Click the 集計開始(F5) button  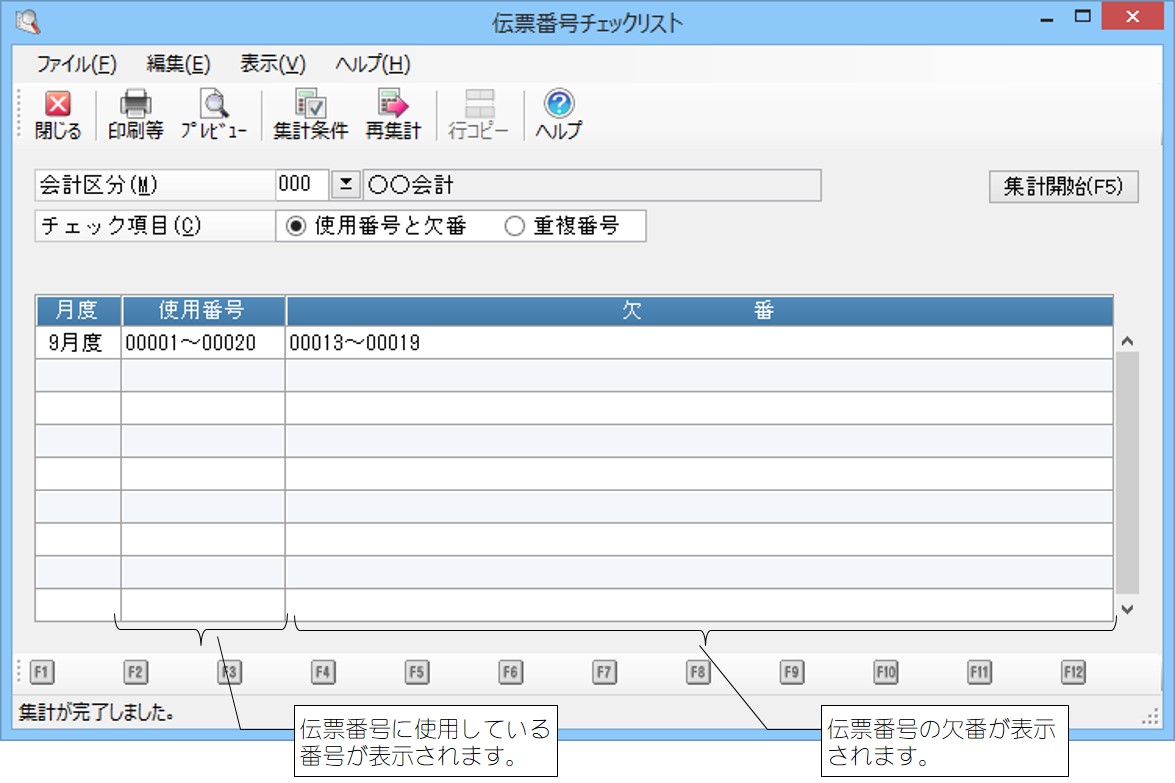(1063, 186)
